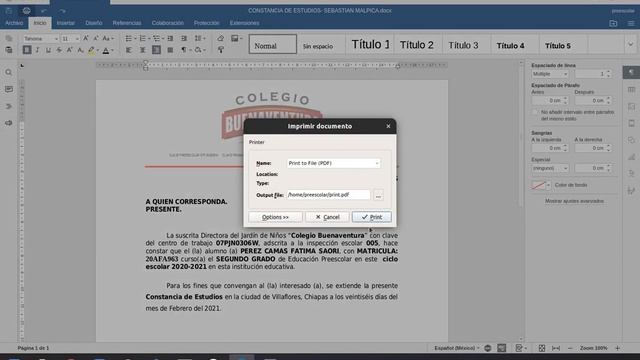Close the Imprimir documento dialog
This screenshot has width=640, height=360.
point(388,126)
